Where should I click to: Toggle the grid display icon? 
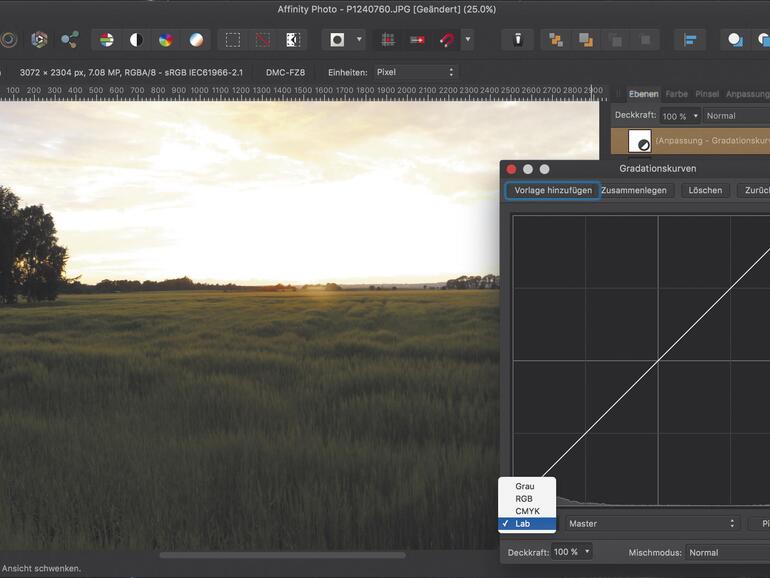tap(387, 40)
